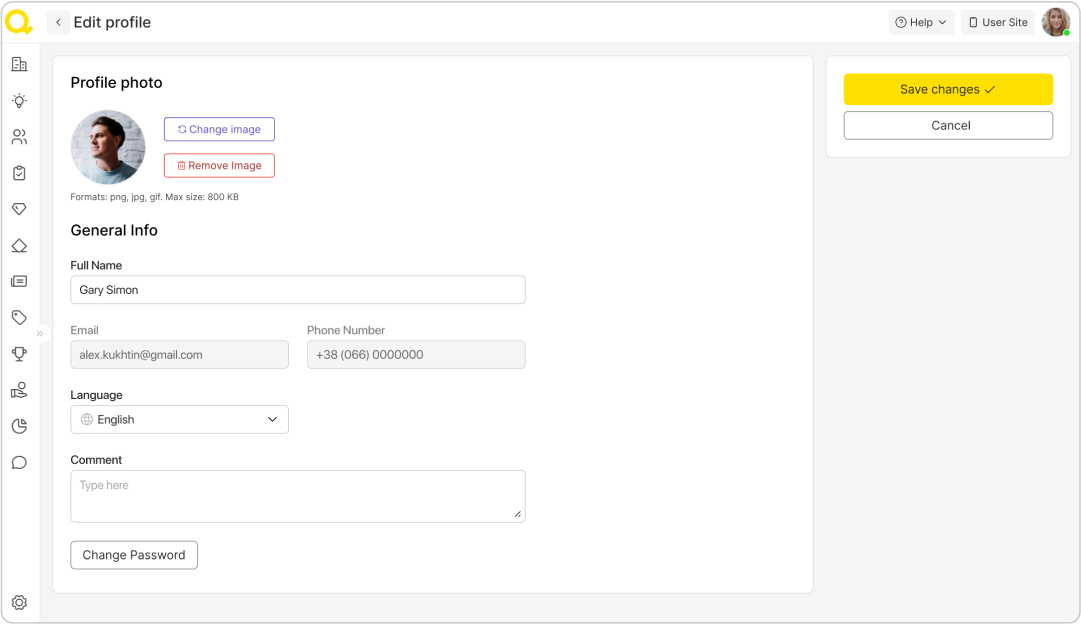1081x624 pixels.
Task: Expand the Help menu
Action: (921, 22)
